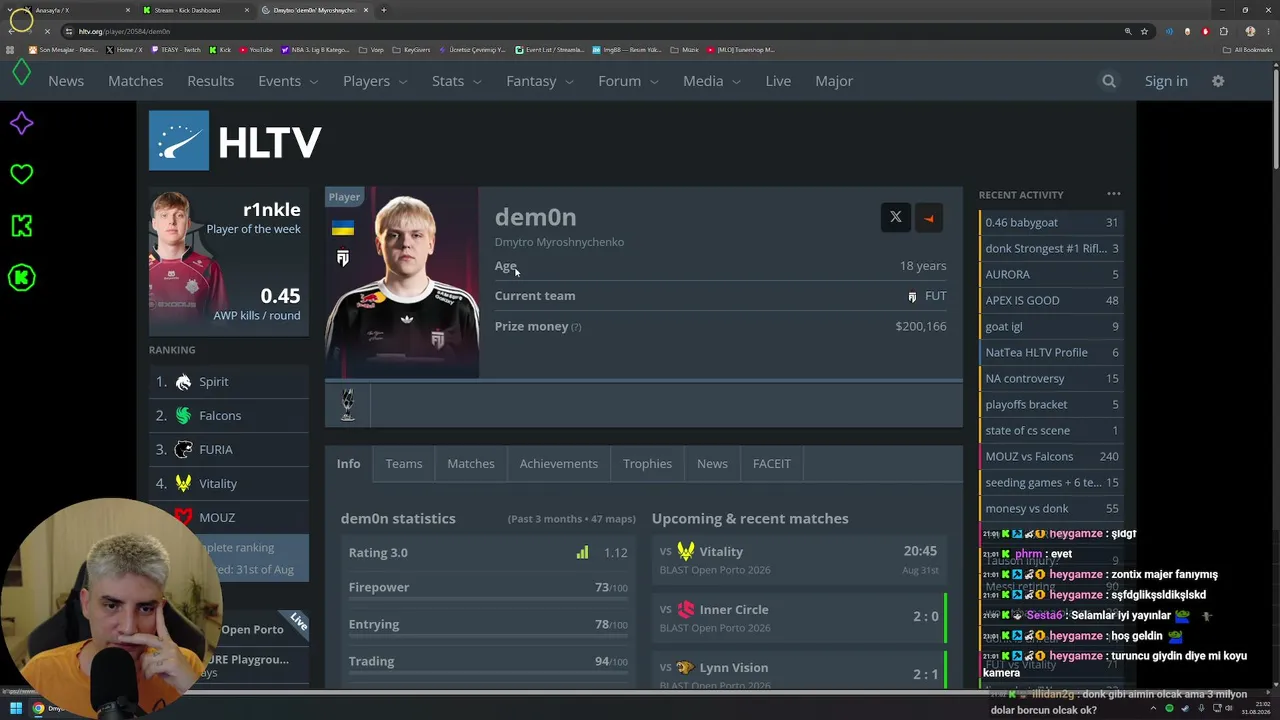Open the Matches nav item

(x=135, y=81)
